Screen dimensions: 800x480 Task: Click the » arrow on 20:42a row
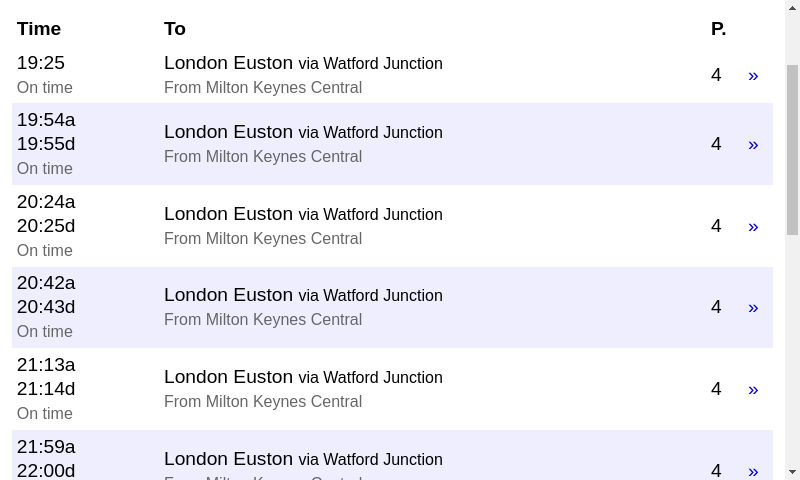coord(753,307)
